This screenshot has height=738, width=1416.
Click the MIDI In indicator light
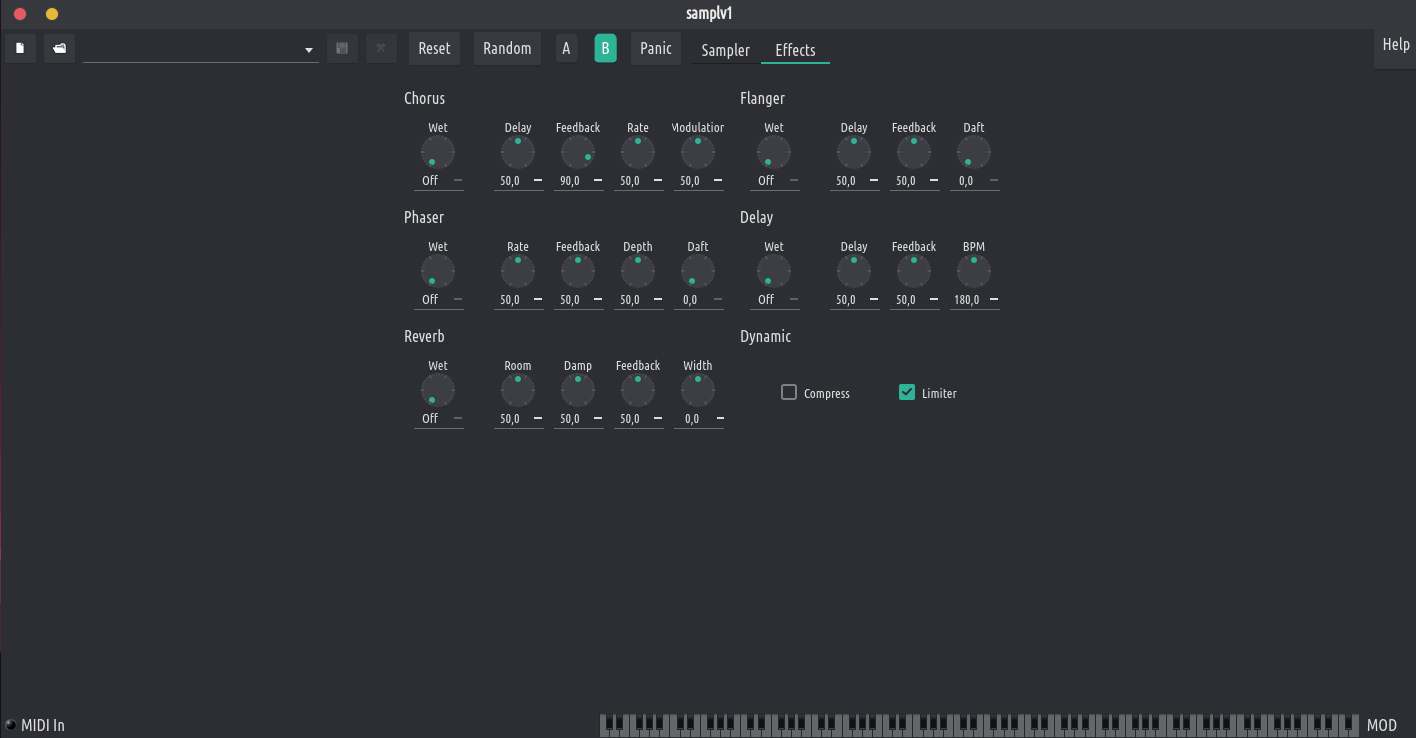pos(11,725)
